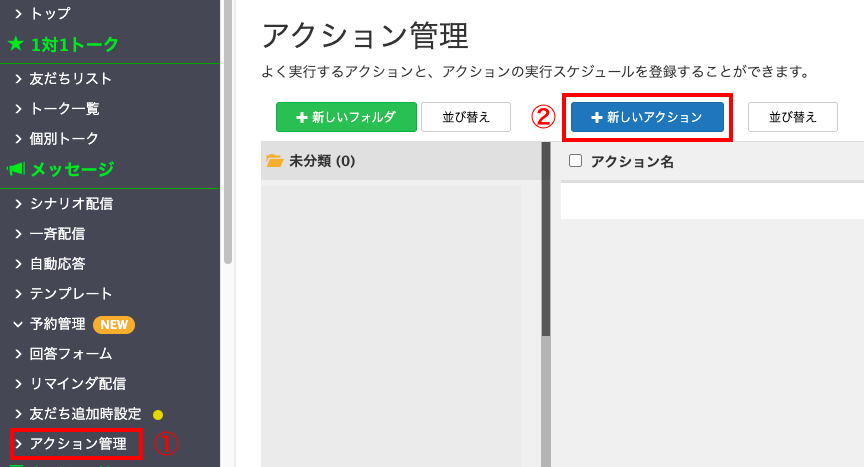Click the 1対1トーク section header
Screen dimensions: 864x467
click(74, 44)
